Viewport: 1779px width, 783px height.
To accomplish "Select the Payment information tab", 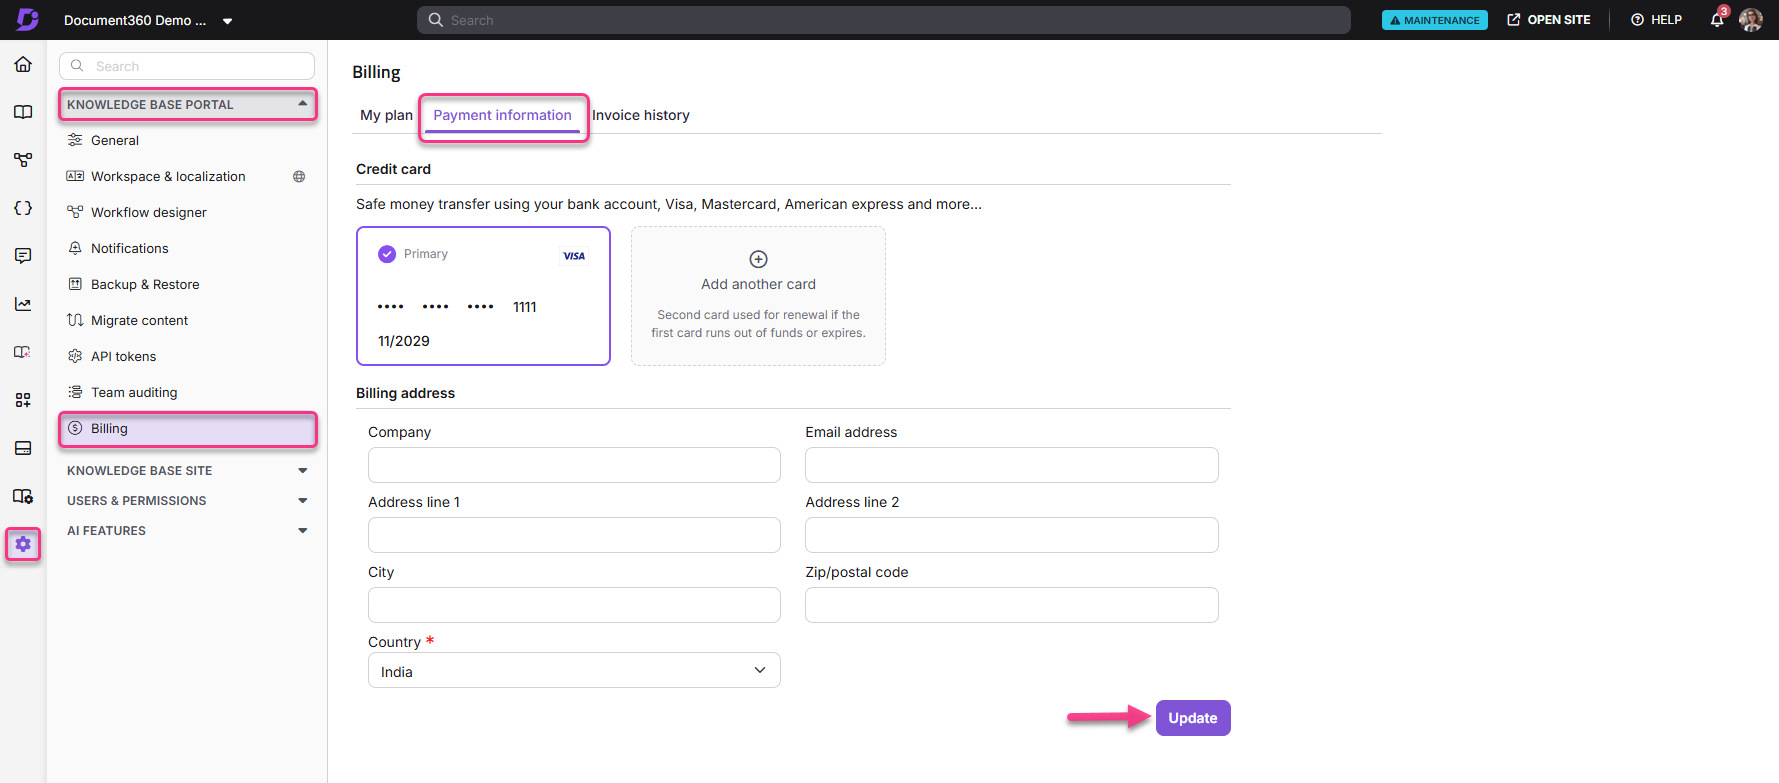I will click(503, 115).
